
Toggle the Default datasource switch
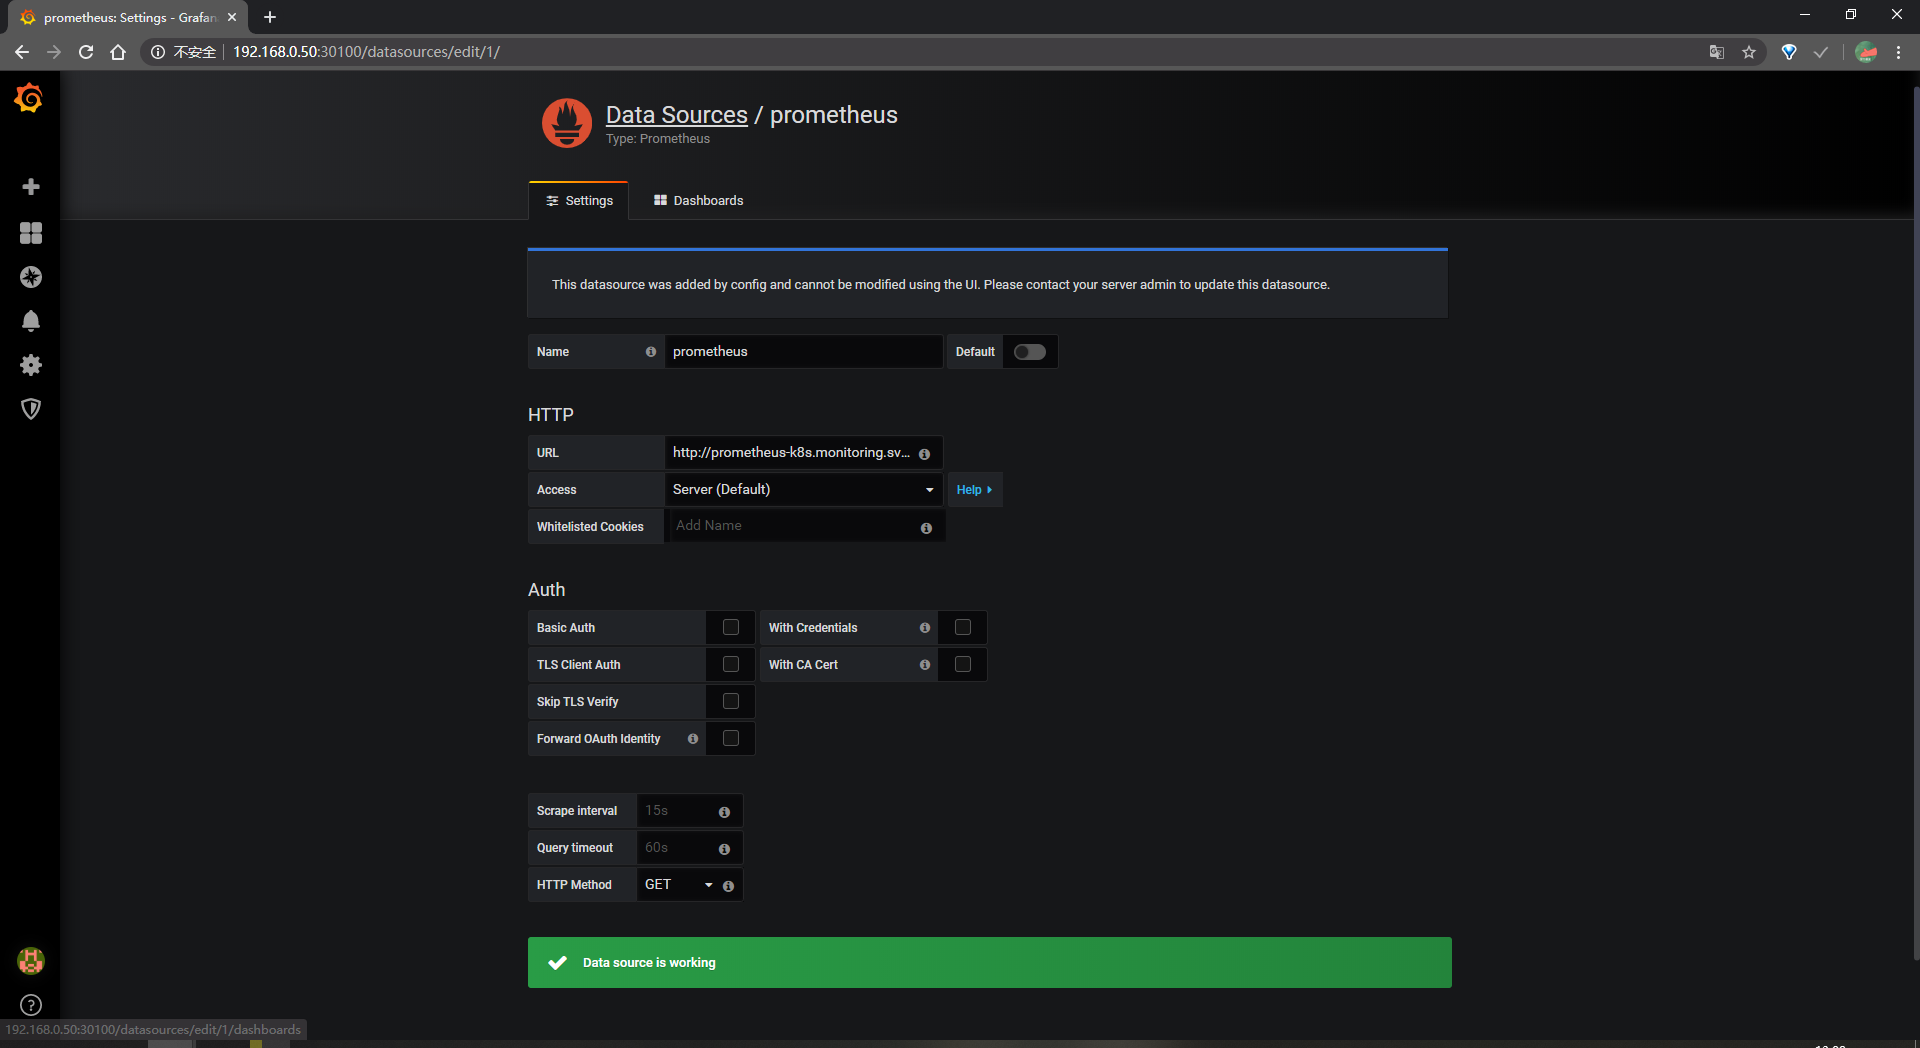click(1030, 352)
